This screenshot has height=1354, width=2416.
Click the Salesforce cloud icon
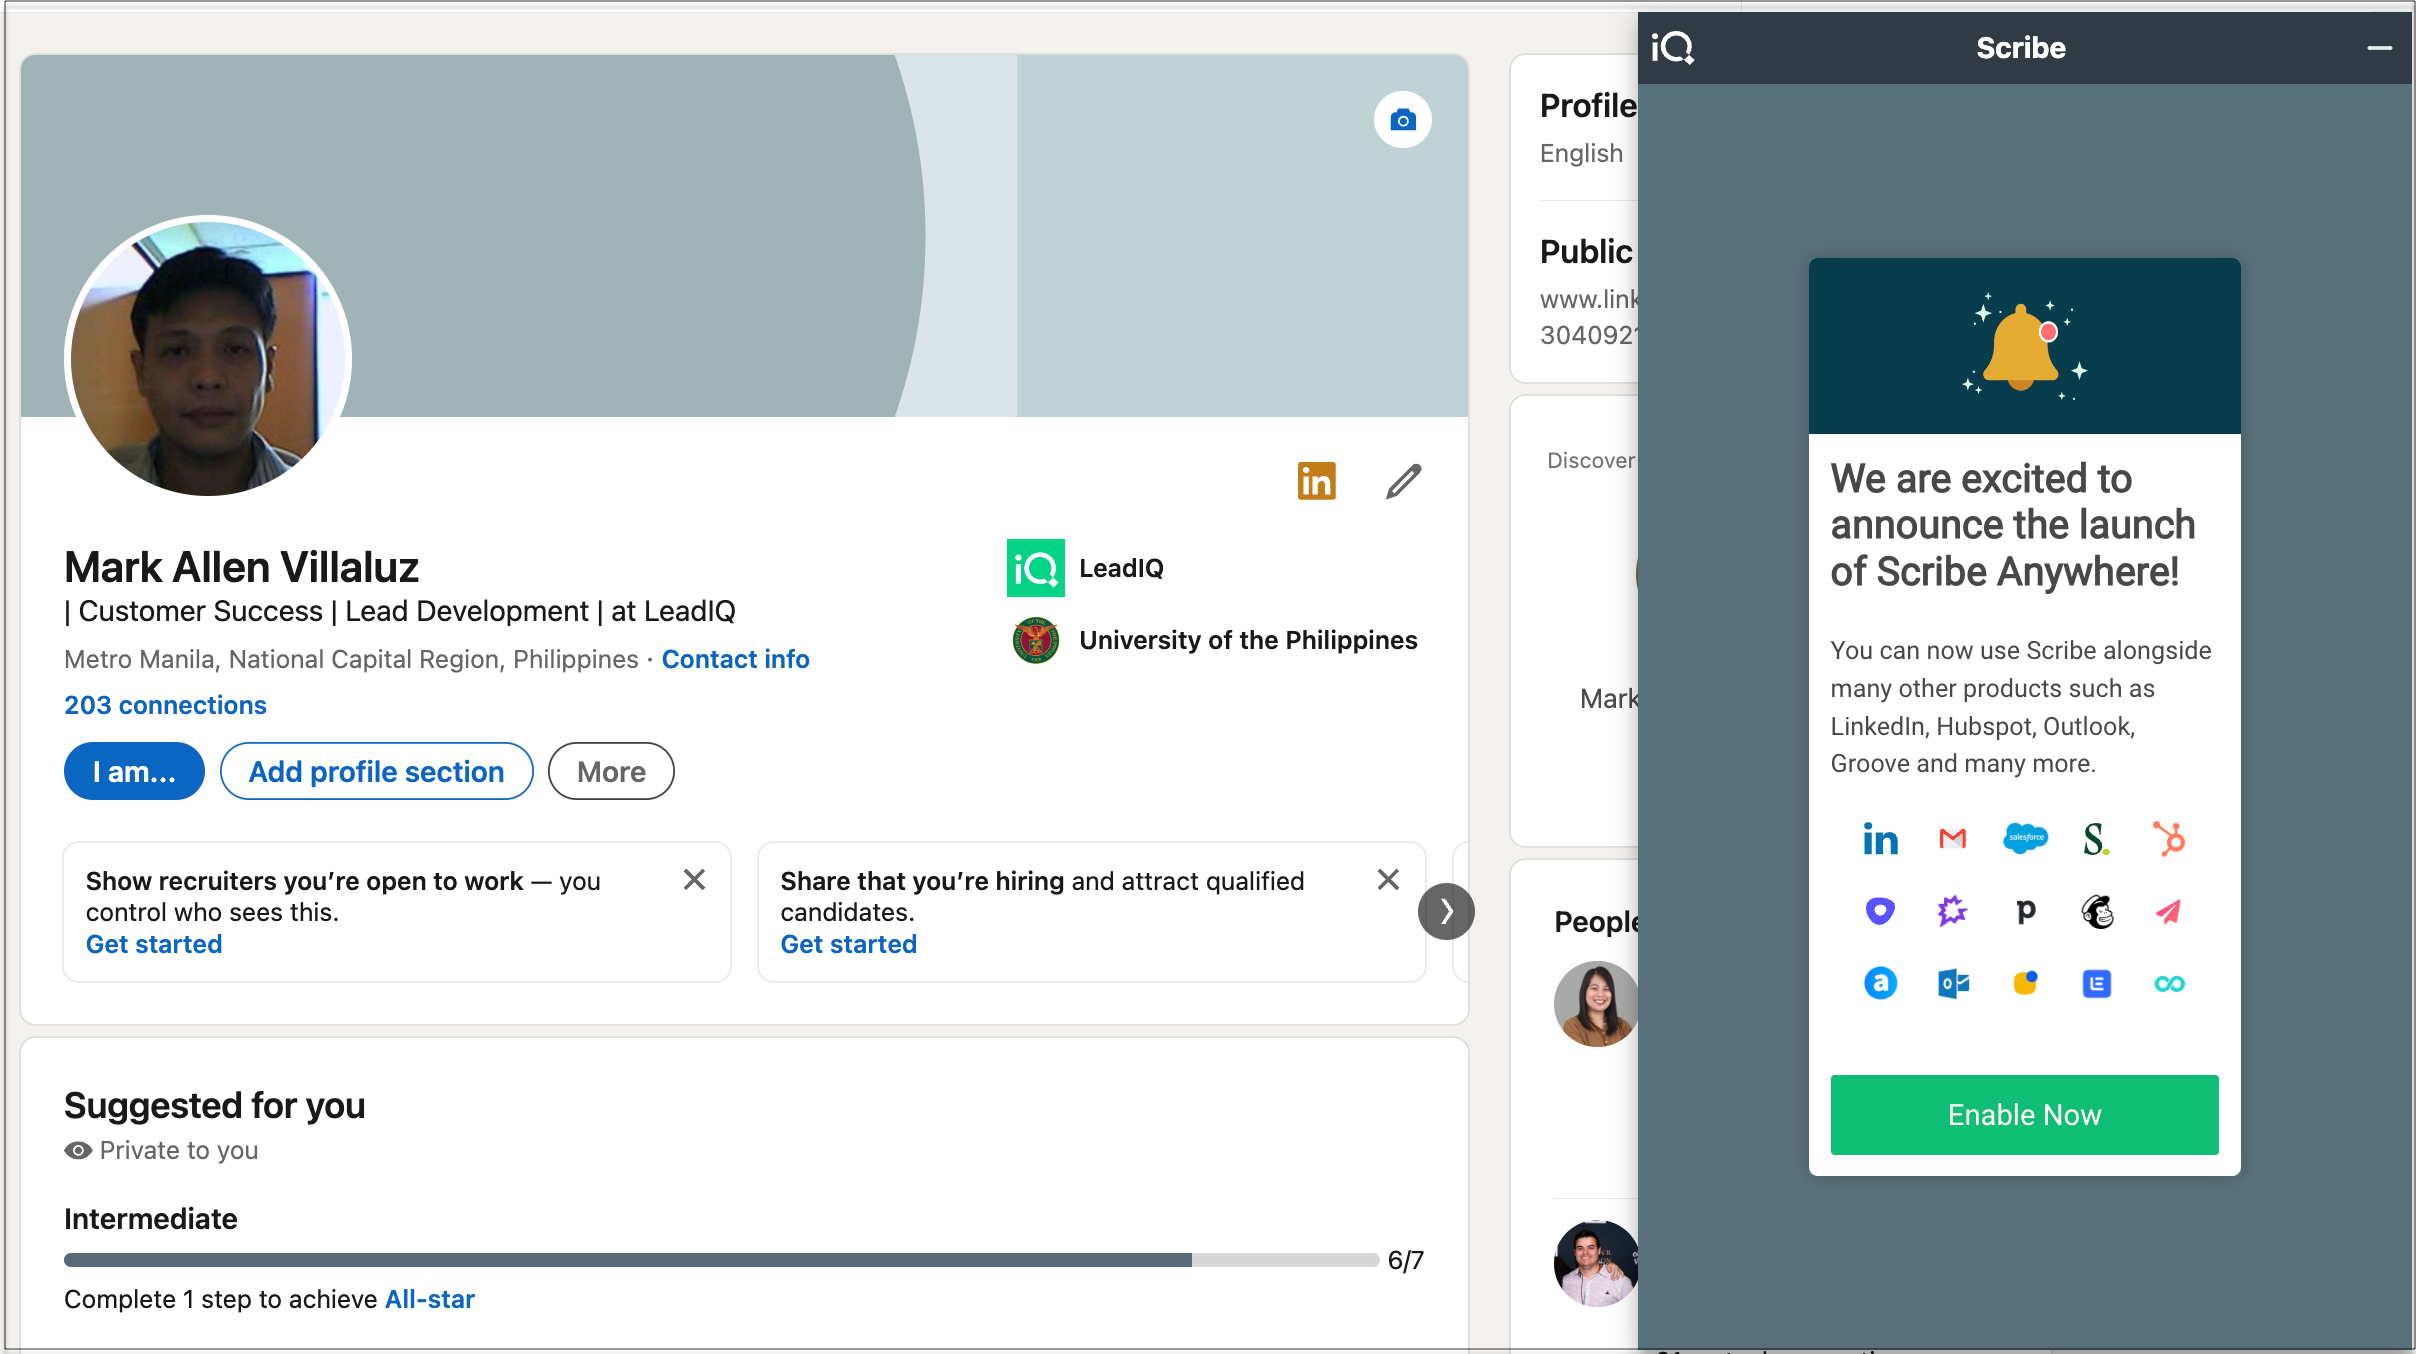point(2025,839)
